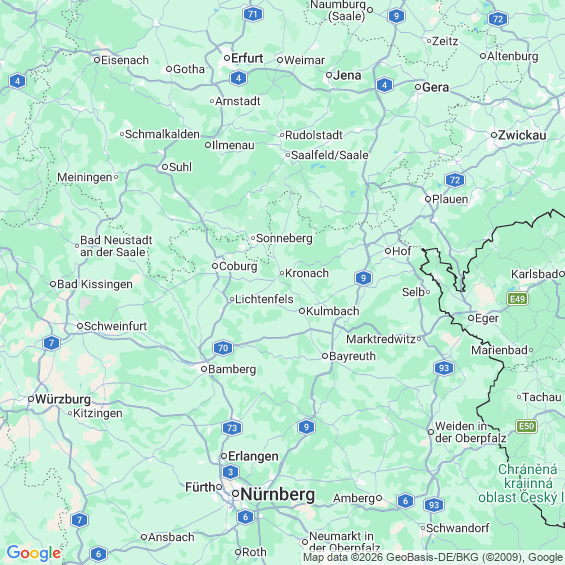Click the Bayreuth city marker

point(325,356)
